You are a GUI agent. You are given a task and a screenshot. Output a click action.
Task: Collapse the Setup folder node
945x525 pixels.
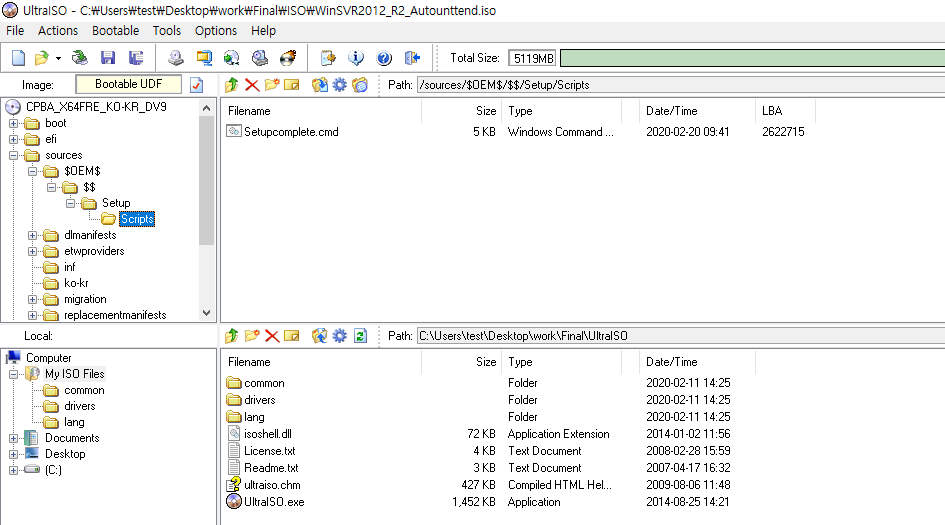[71, 203]
